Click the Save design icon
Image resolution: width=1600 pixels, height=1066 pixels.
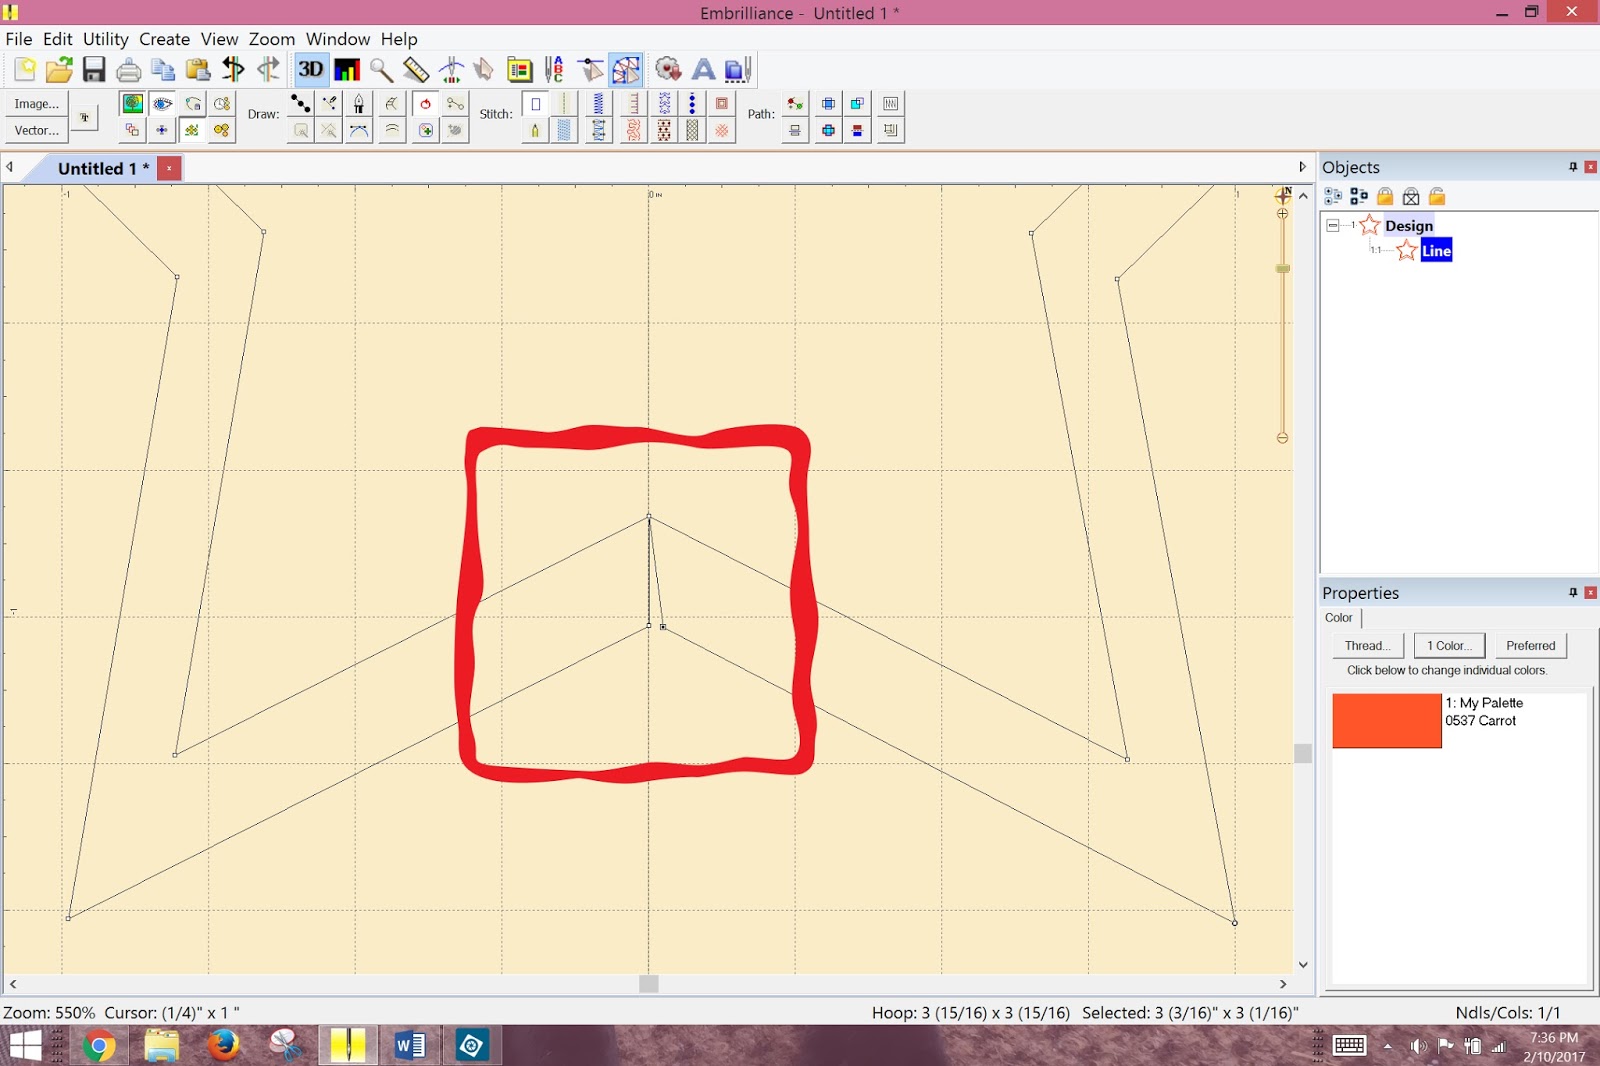coord(93,69)
